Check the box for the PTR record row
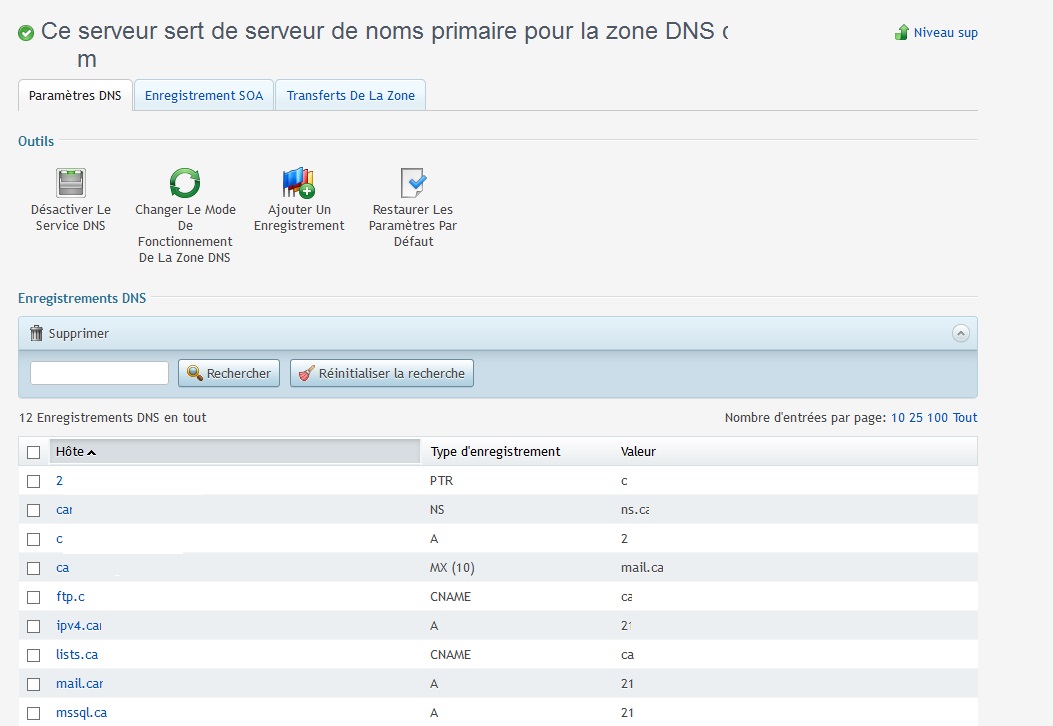This screenshot has height=726, width=1053. point(34,481)
